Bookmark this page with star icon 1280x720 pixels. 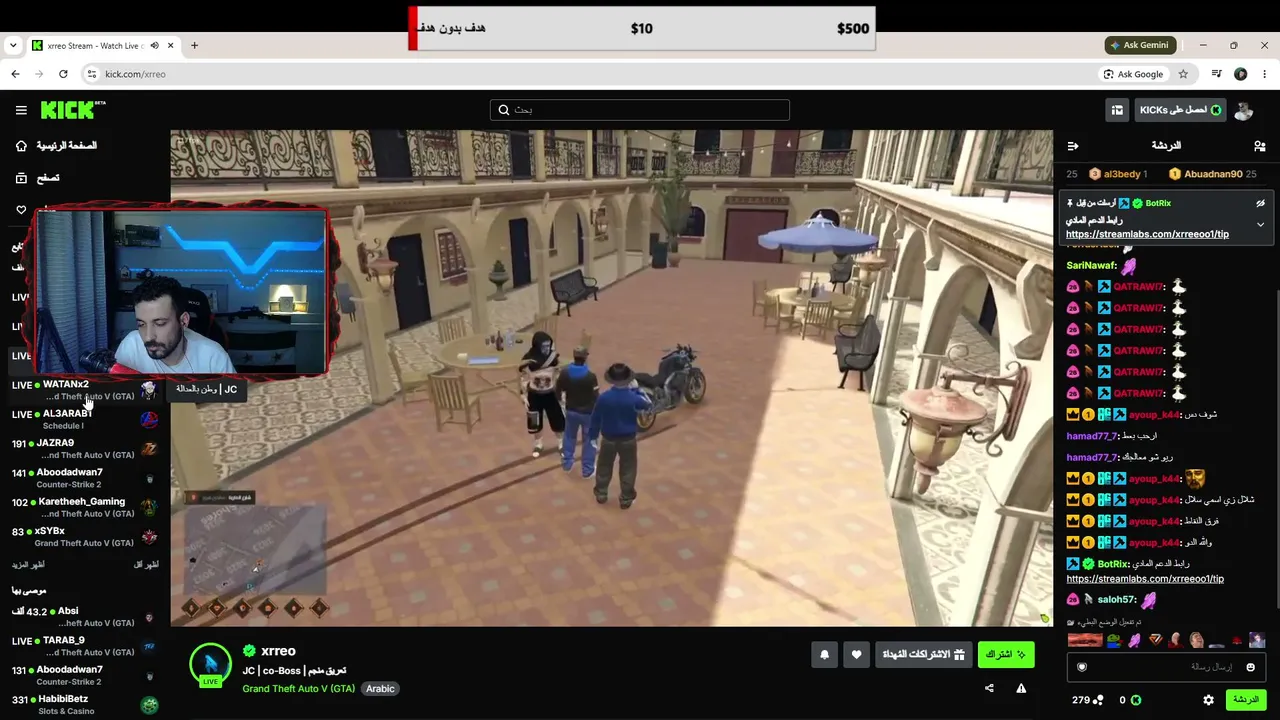tap(1183, 74)
